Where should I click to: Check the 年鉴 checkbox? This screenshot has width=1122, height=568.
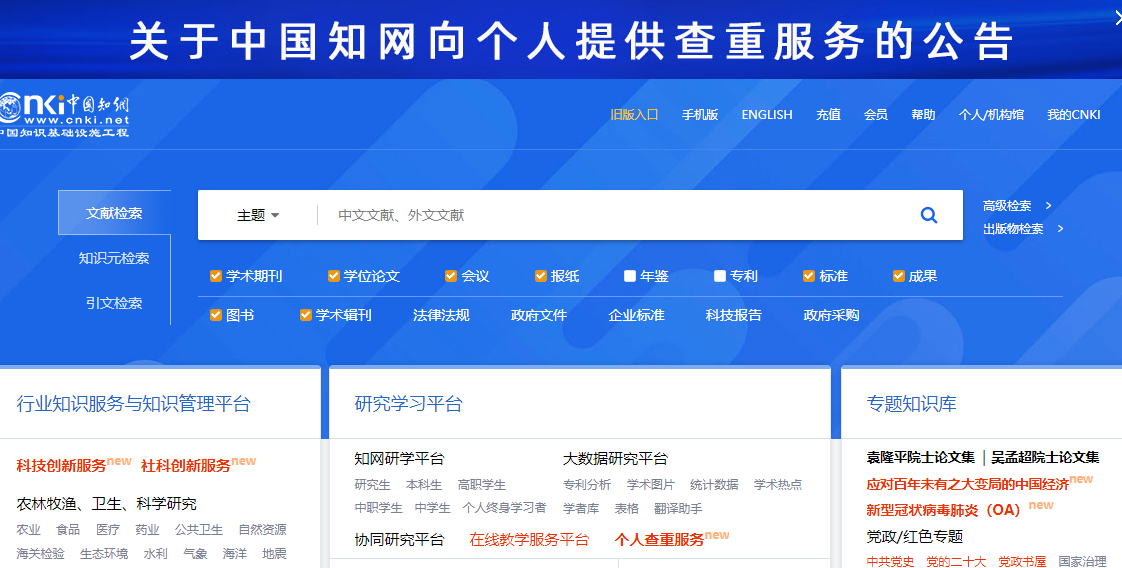pos(630,276)
